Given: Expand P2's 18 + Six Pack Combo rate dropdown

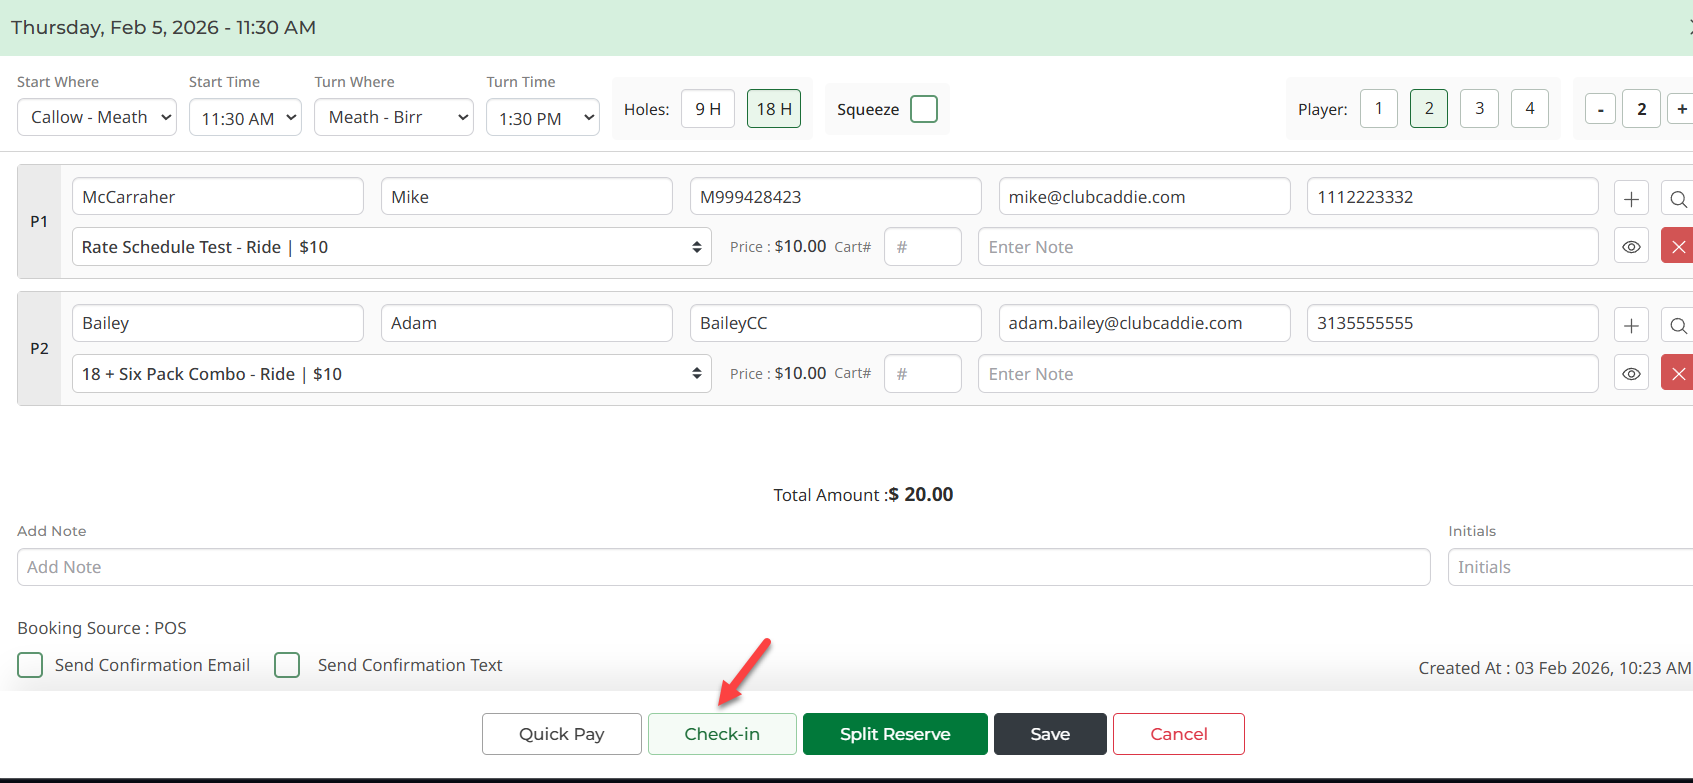Looking at the screenshot, I should (391, 374).
